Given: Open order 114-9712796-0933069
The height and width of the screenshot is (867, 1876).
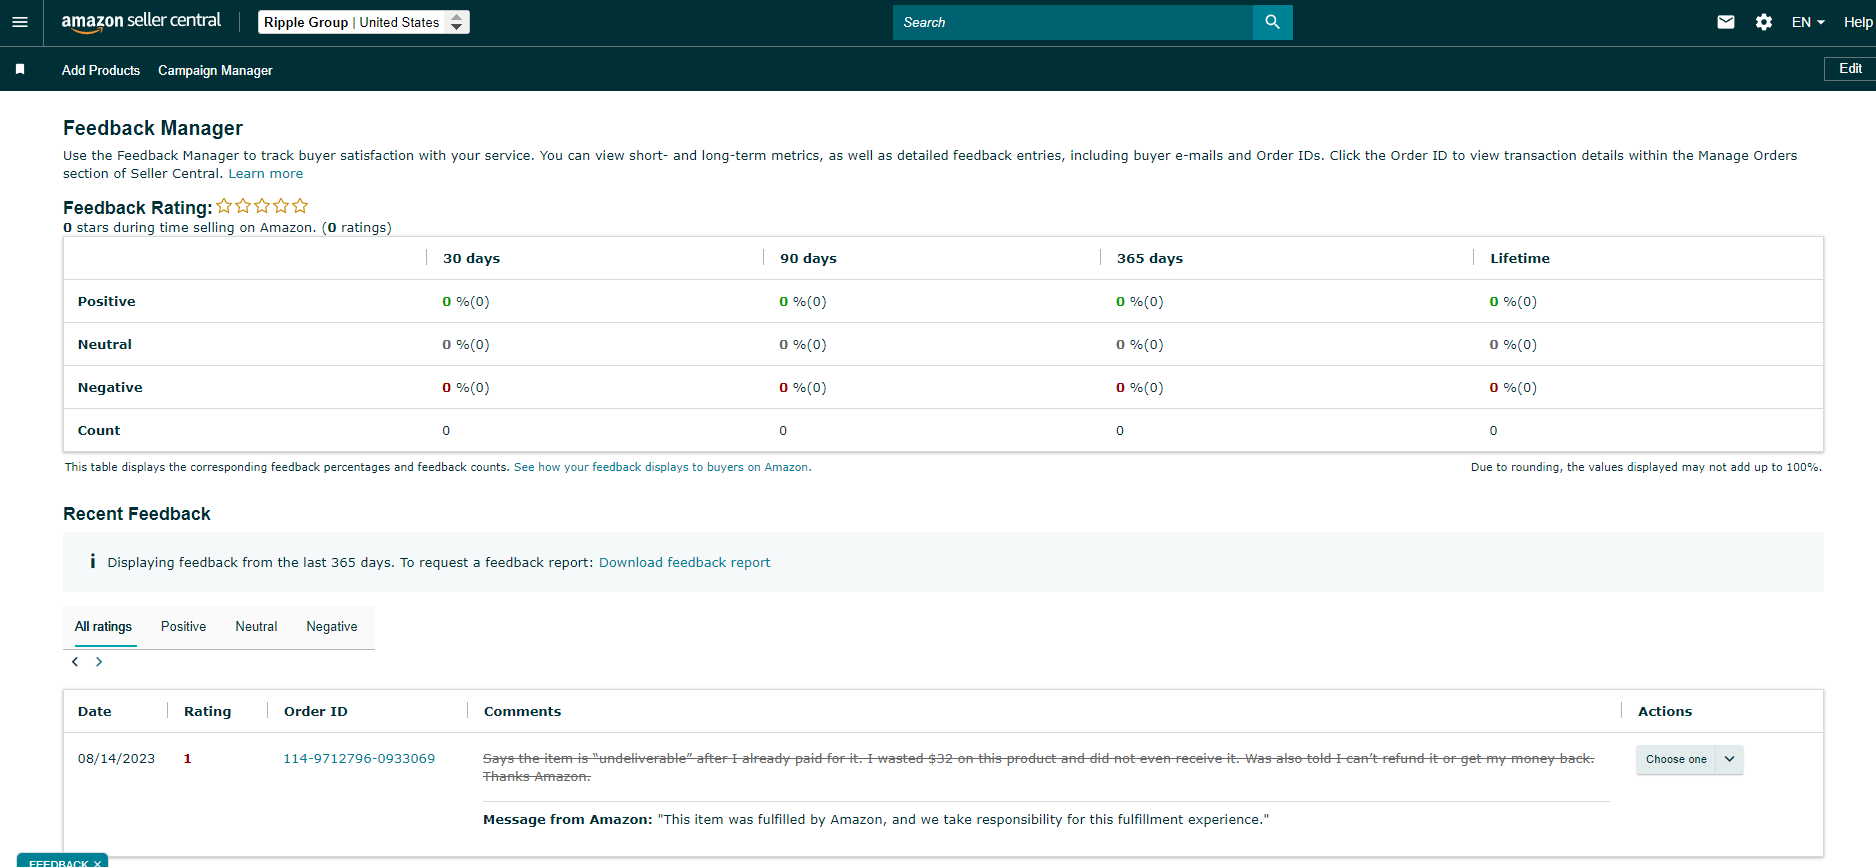Looking at the screenshot, I should [359, 759].
